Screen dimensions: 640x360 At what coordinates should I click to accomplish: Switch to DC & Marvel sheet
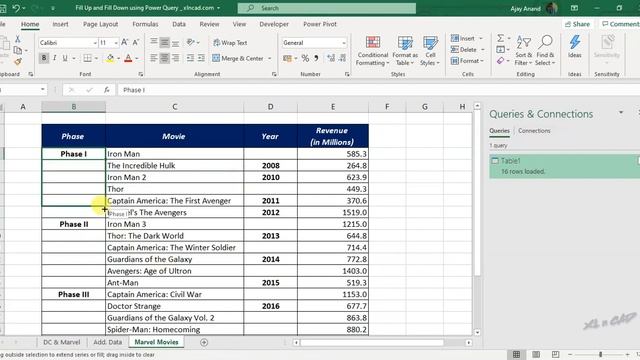(62, 342)
